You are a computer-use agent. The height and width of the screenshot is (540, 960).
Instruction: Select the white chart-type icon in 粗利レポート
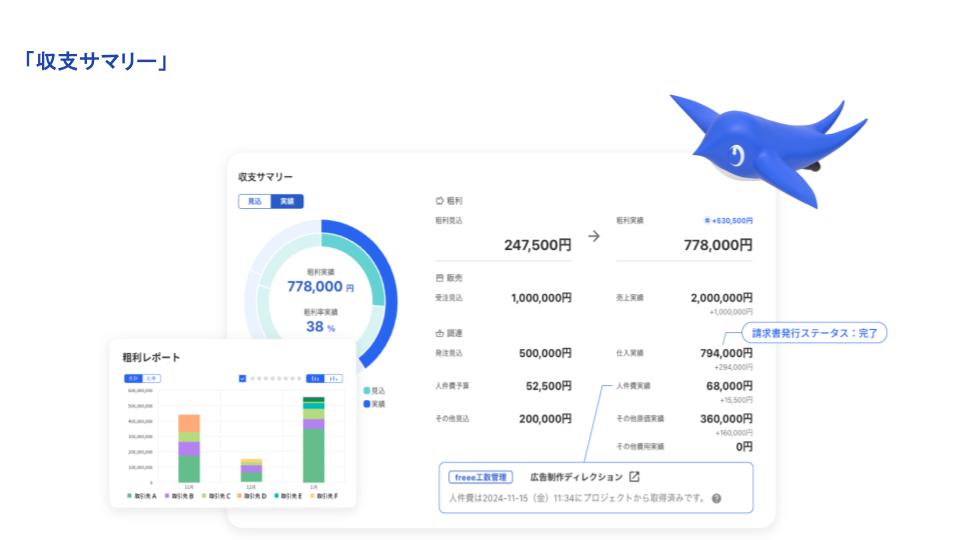pos(334,378)
